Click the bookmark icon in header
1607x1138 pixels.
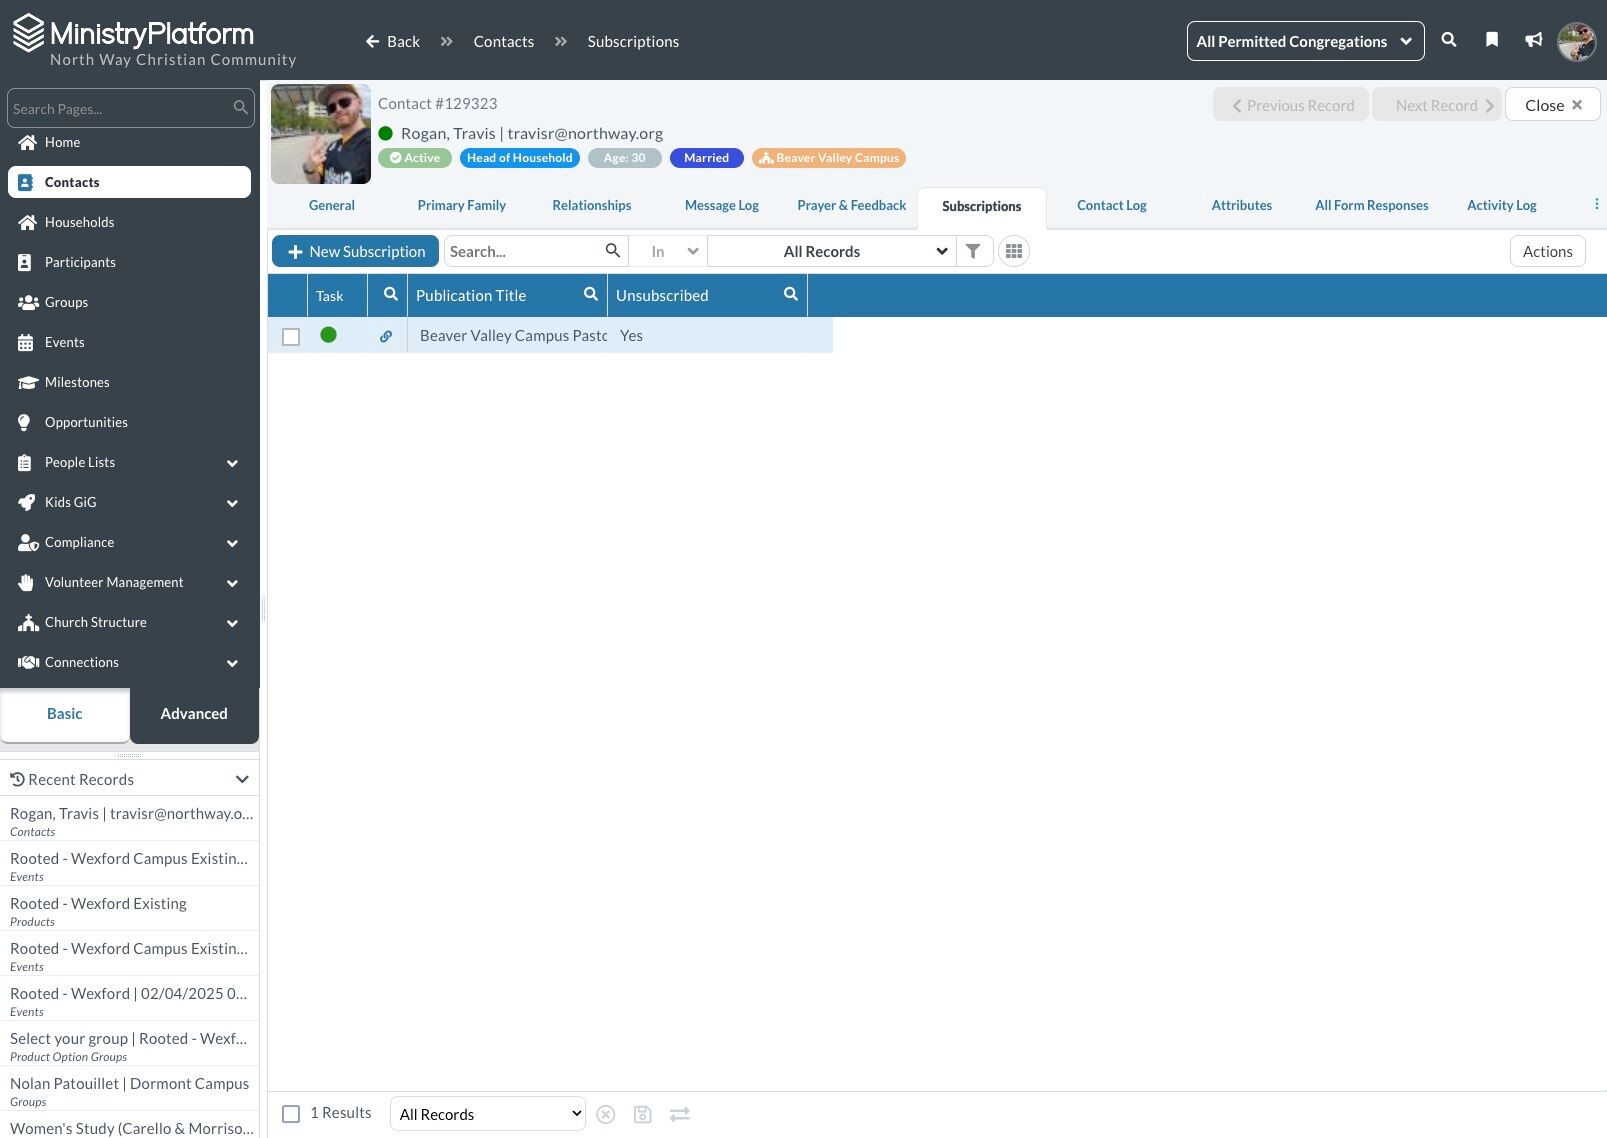(x=1491, y=40)
